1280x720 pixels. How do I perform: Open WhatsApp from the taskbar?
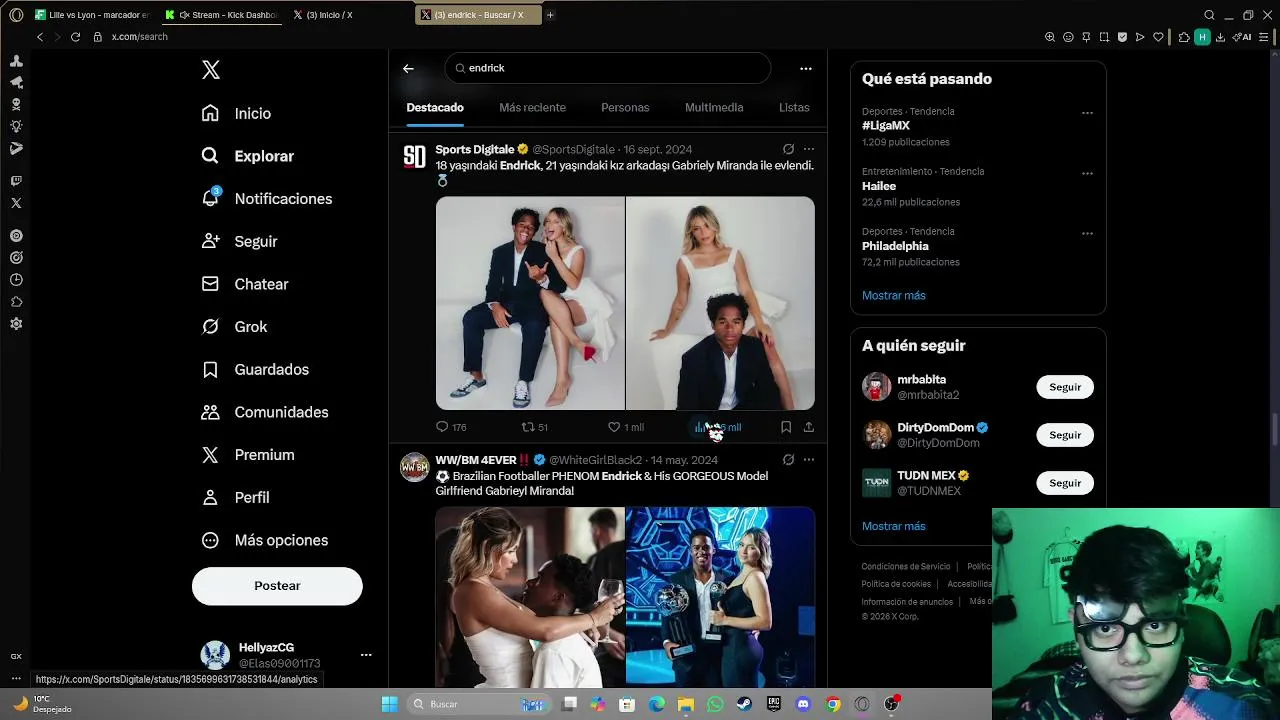coord(714,704)
